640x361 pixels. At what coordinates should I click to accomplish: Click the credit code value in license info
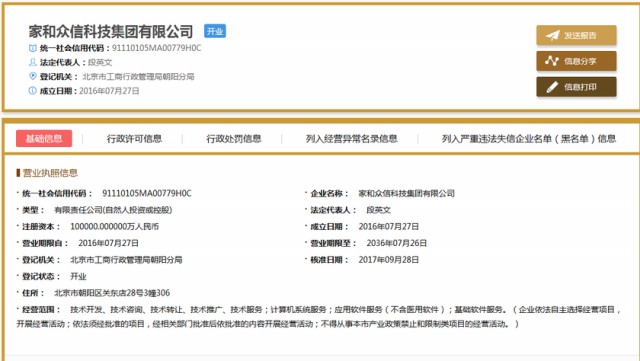pyautogui.click(x=147, y=193)
